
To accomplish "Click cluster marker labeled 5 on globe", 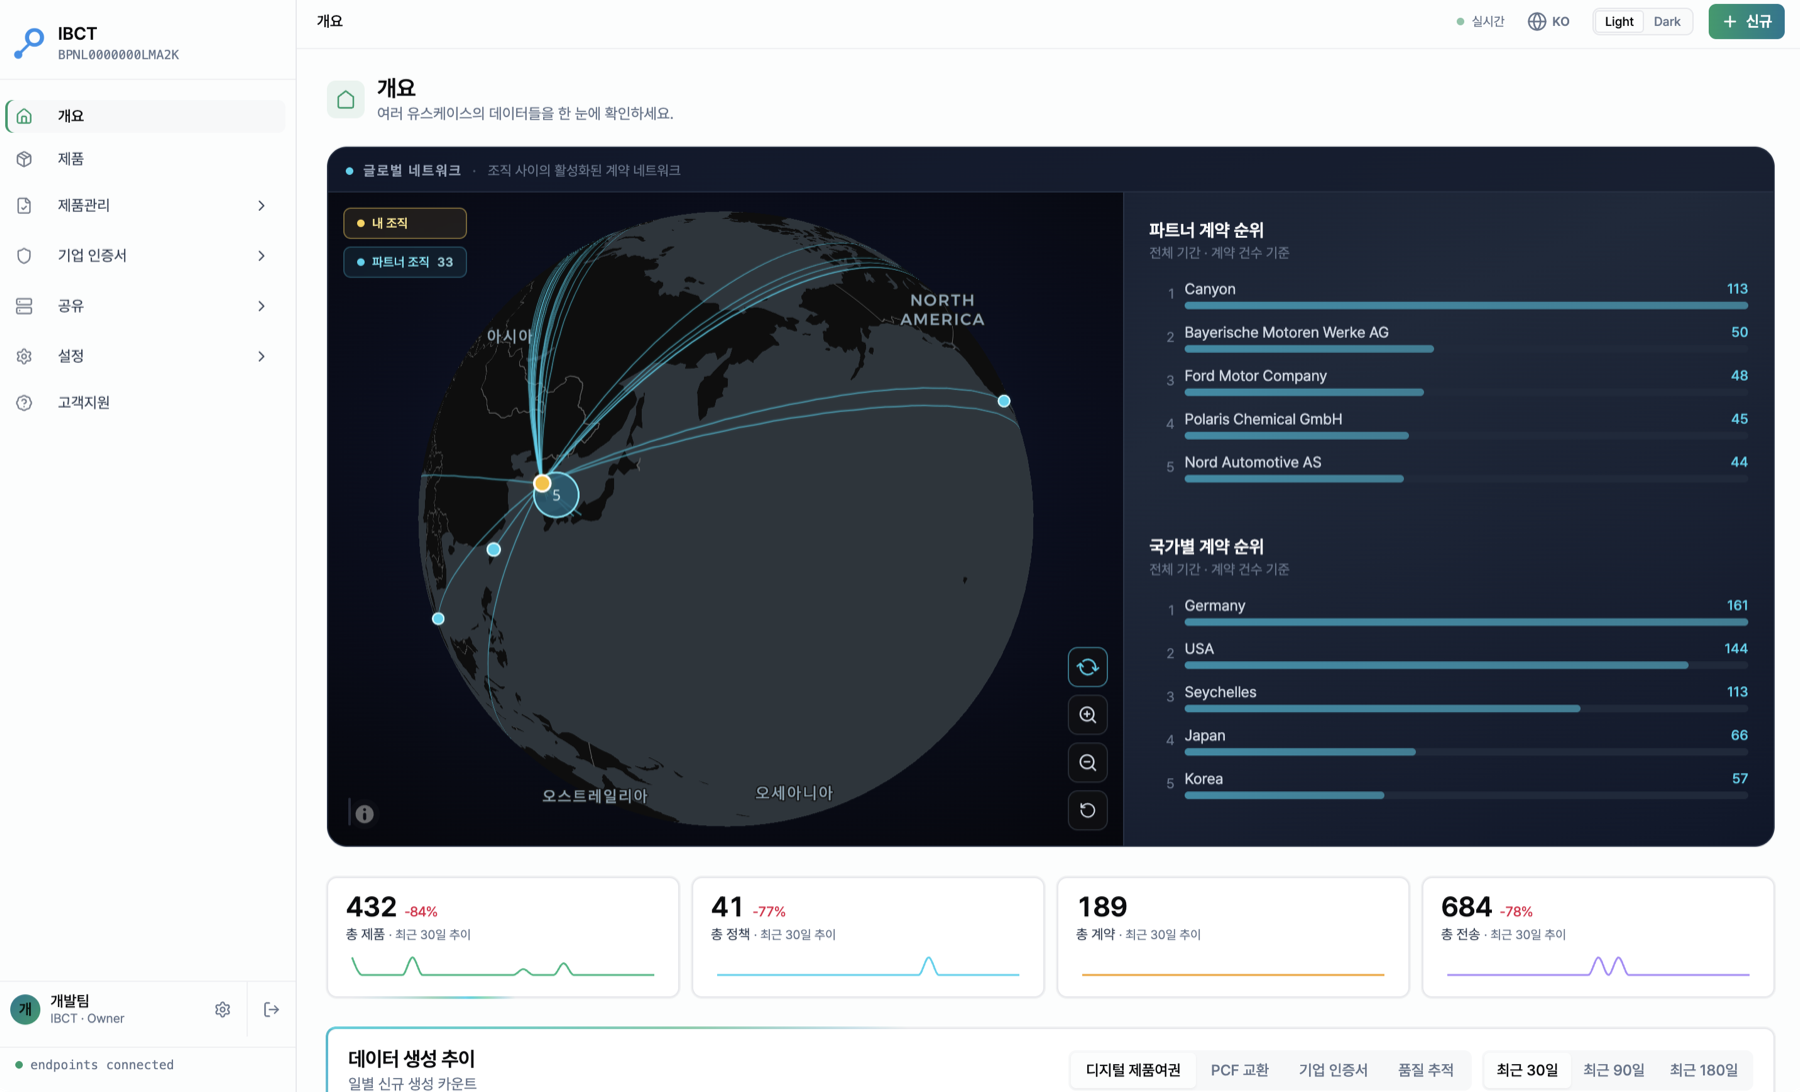I will pyautogui.click(x=557, y=495).
